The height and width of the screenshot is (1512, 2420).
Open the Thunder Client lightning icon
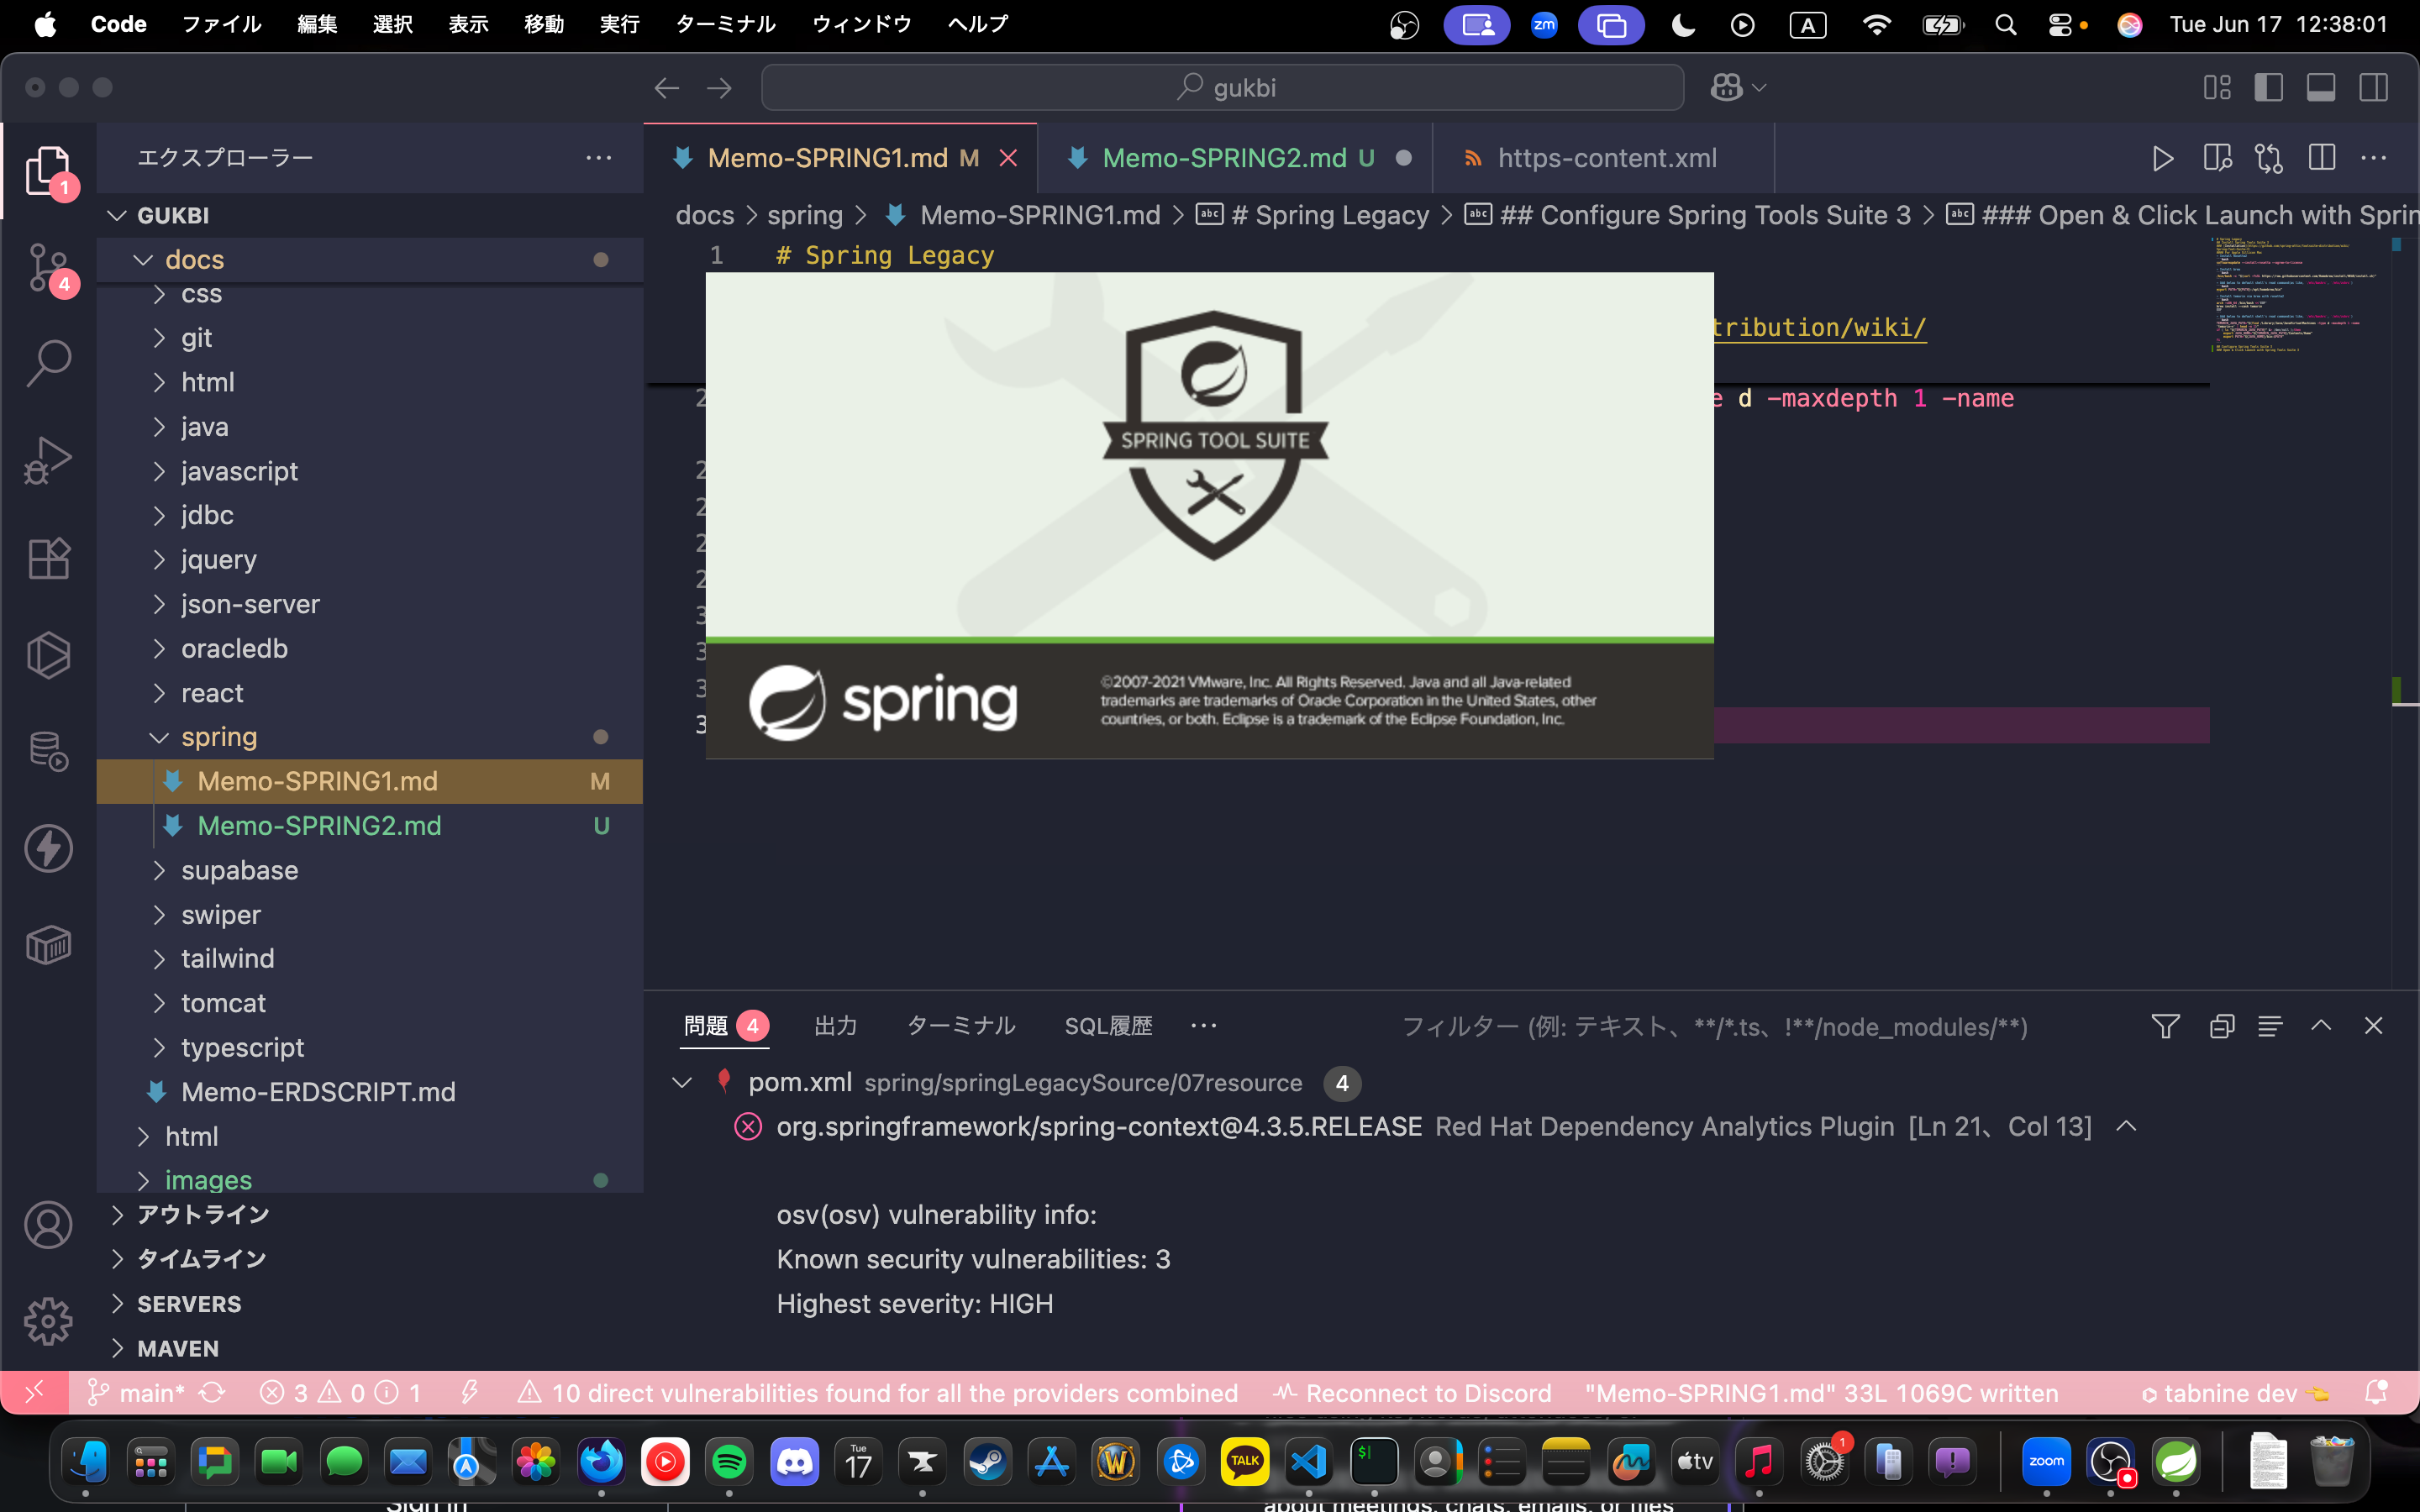click(x=48, y=848)
